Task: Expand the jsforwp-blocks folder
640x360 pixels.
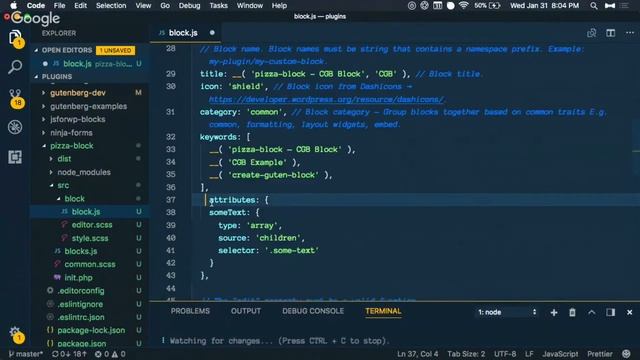Action: point(78,120)
